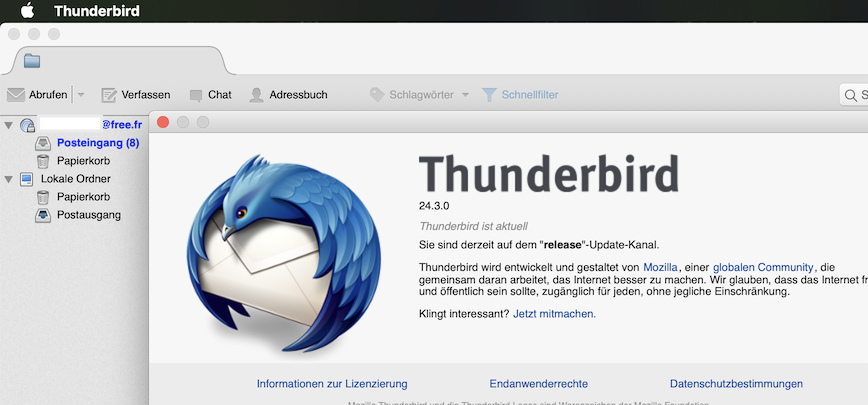The image size is (868, 405).
Task: Toggle the Schnellfilter quick filter
Action: tap(520, 95)
